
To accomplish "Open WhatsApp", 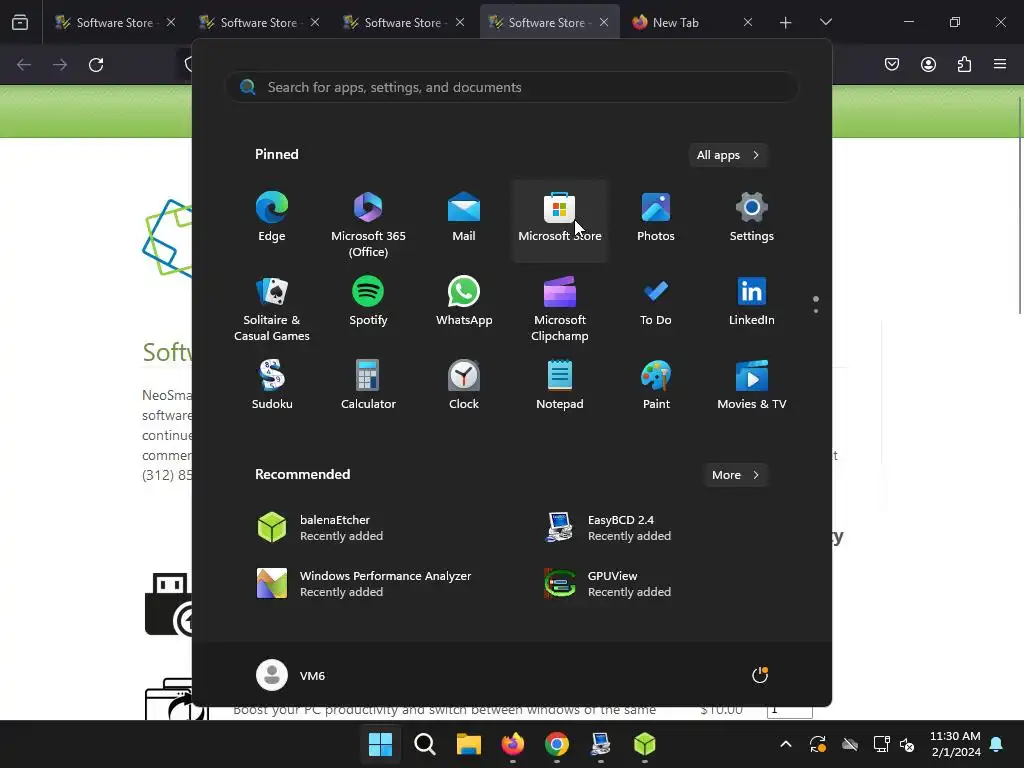I will click(464, 302).
